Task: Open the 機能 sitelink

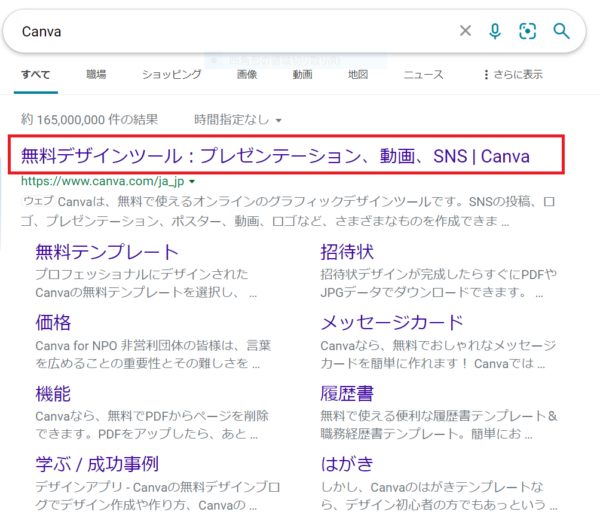Action: click(x=53, y=394)
